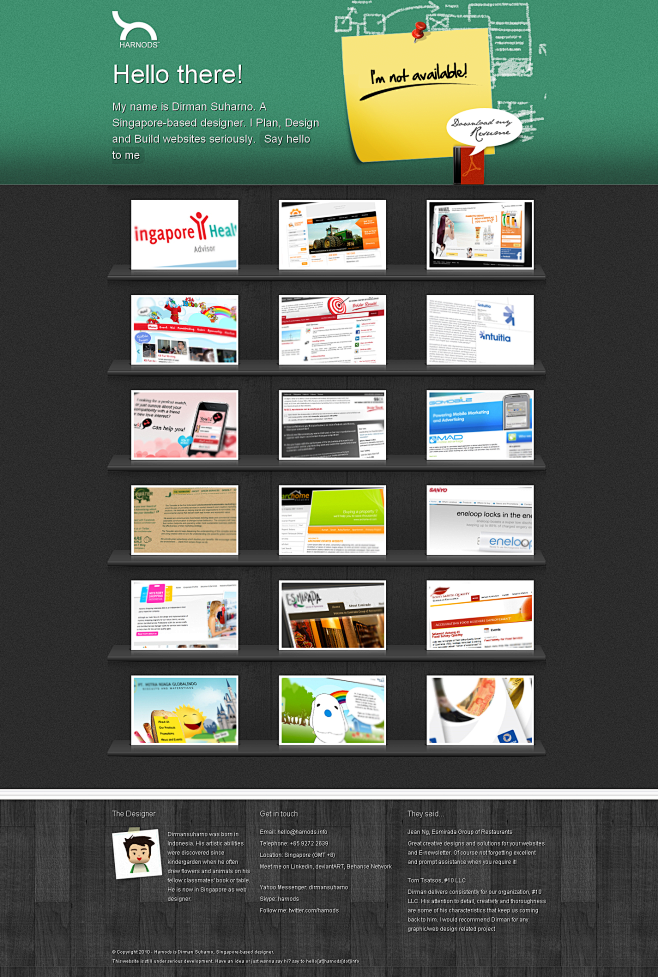This screenshot has width=658, height=977.
Task: Open the Singapore Health Advisor thumbnail
Action: 184,234
